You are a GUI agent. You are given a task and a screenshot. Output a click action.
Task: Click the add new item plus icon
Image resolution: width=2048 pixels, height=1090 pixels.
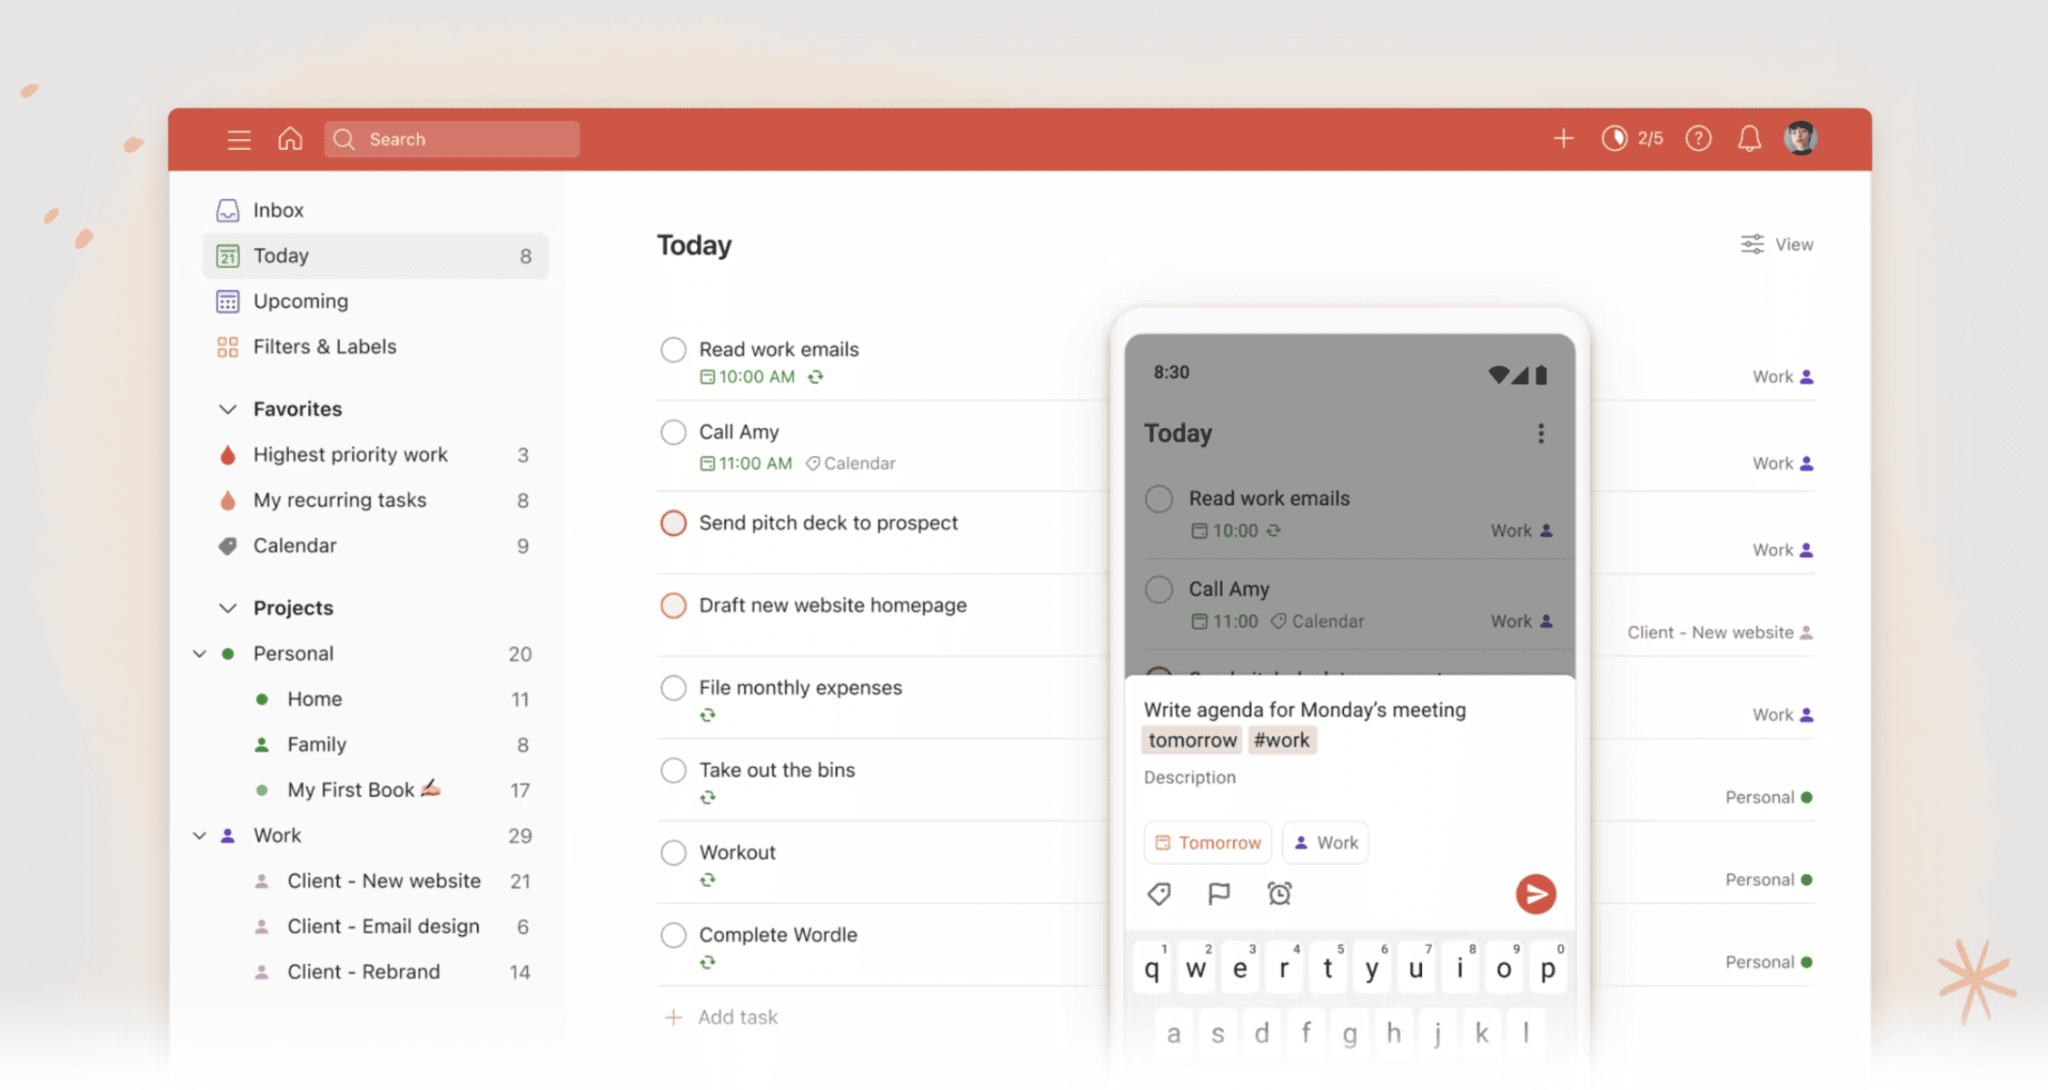point(1563,138)
